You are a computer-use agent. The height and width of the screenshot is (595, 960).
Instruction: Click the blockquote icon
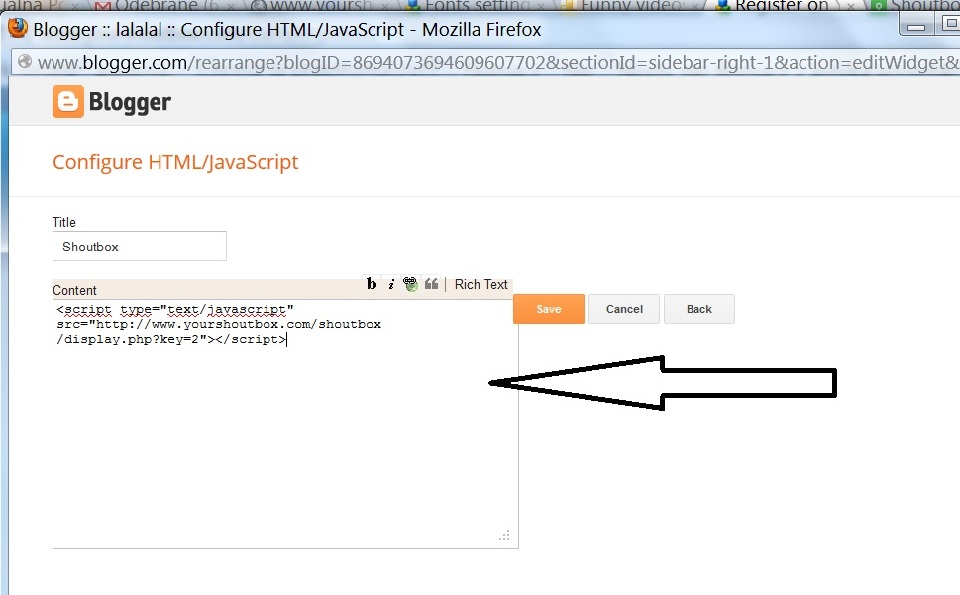(x=431, y=284)
